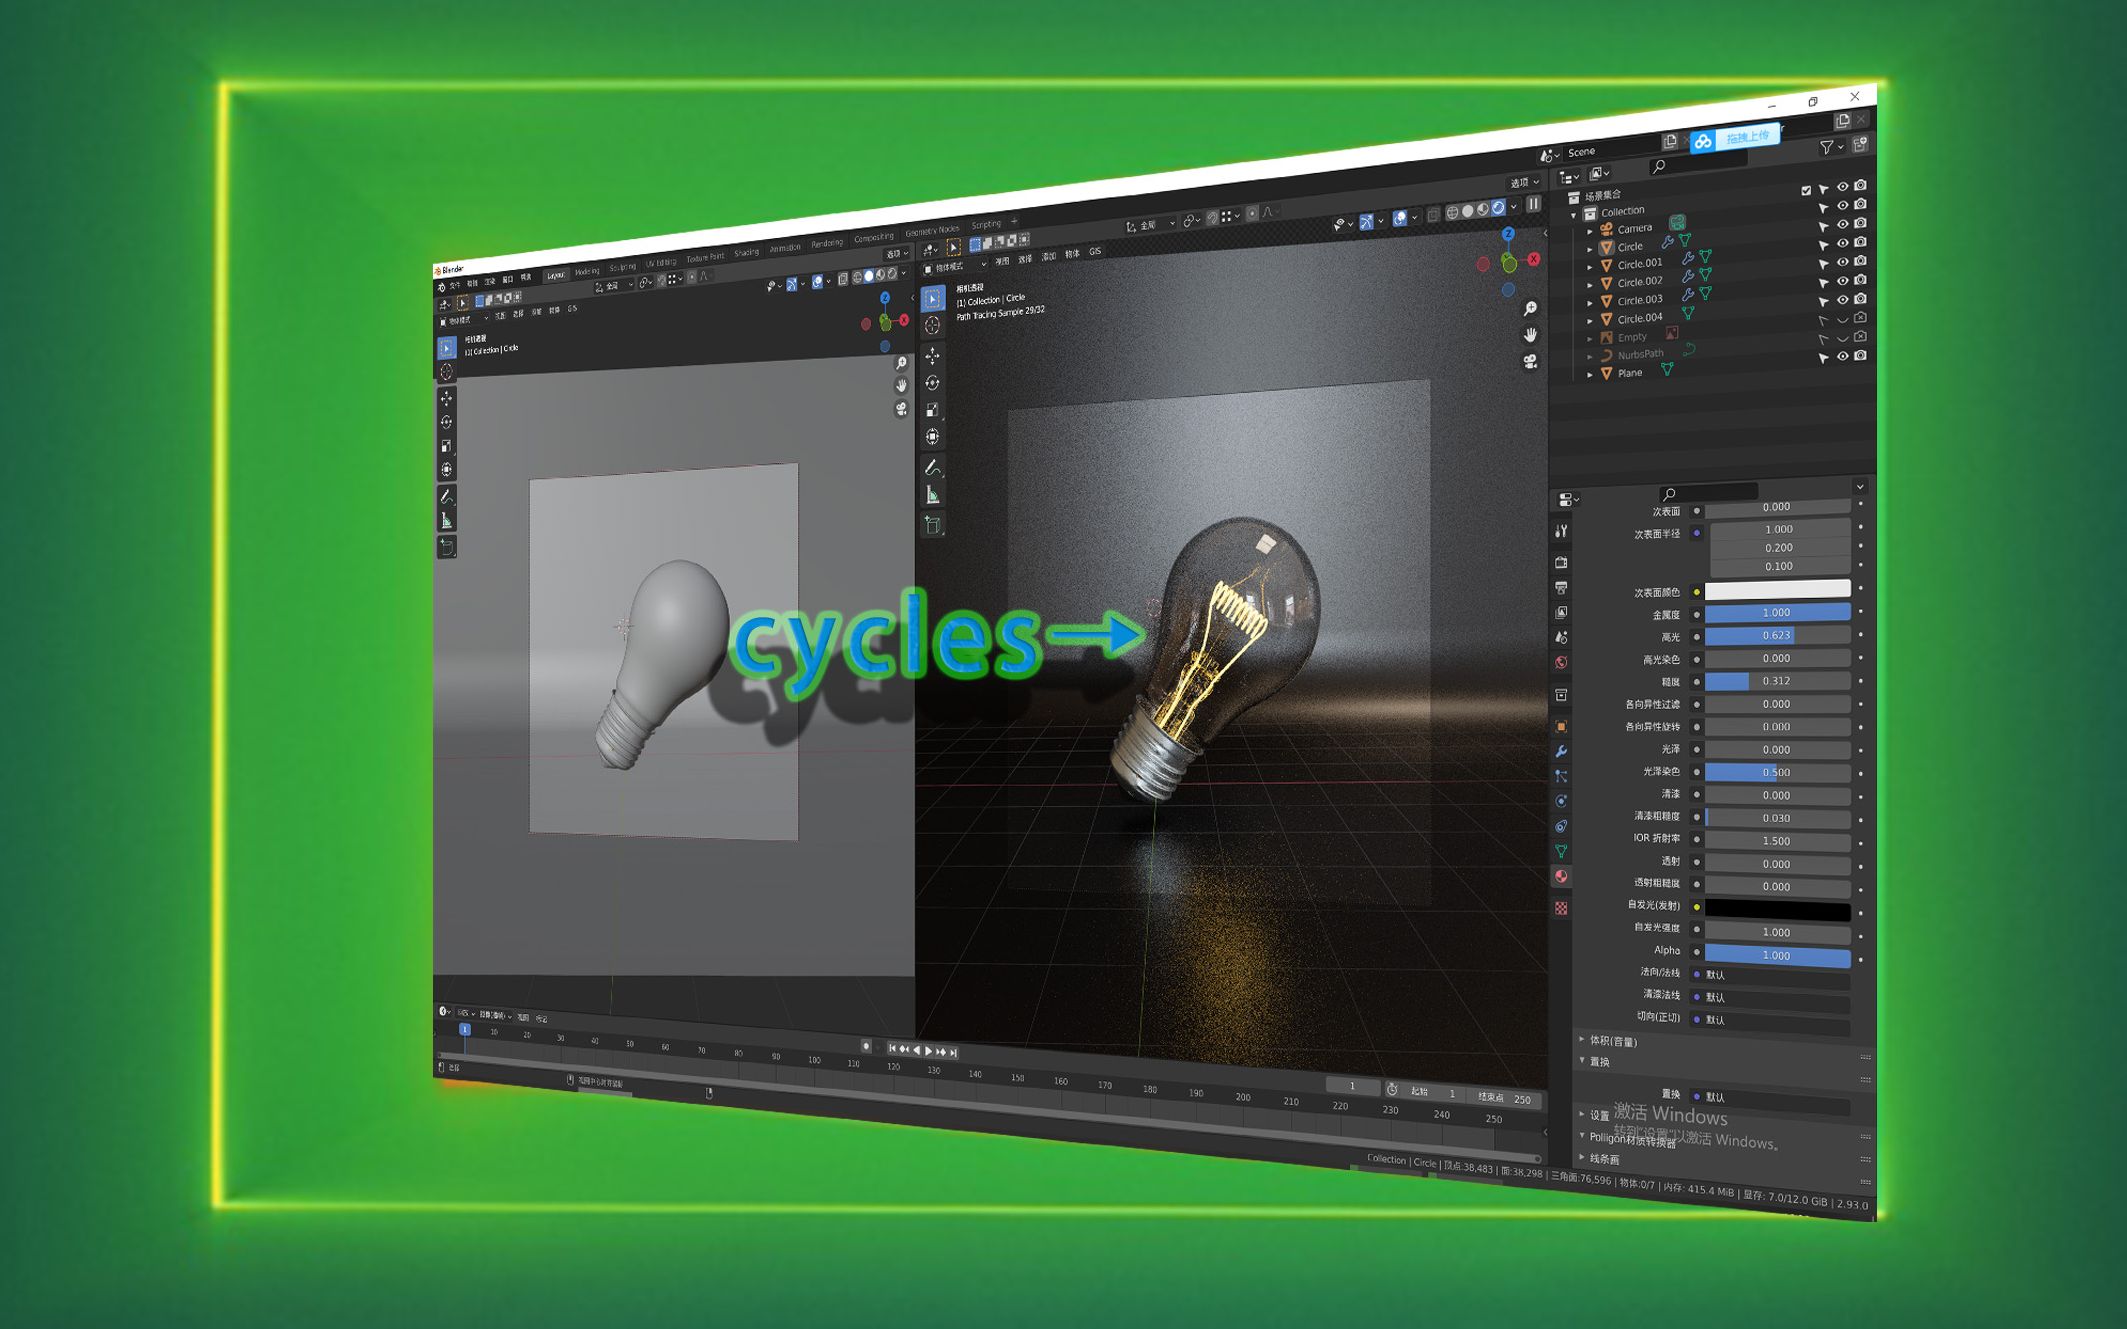The height and width of the screenshot is (1329, 2127).
Task: Select the Cursor tool in right viewport toolbar
Action: point(932,325)
